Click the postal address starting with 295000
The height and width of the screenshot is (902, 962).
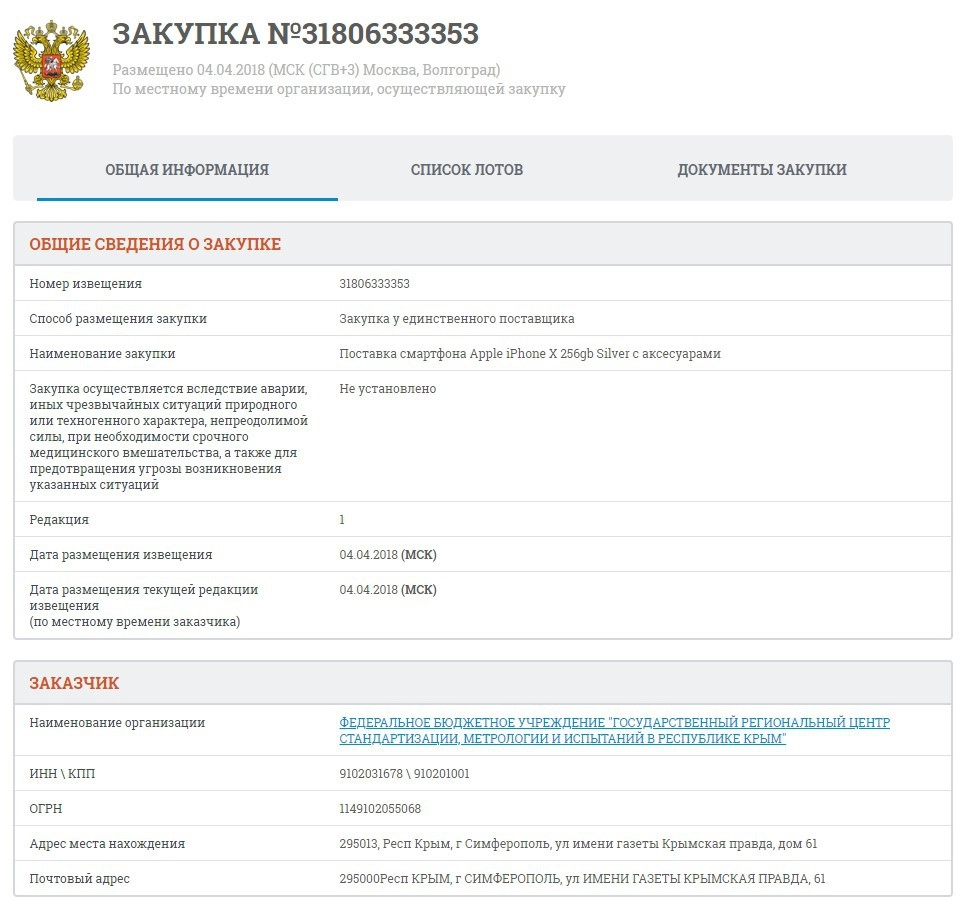point(582,879)
